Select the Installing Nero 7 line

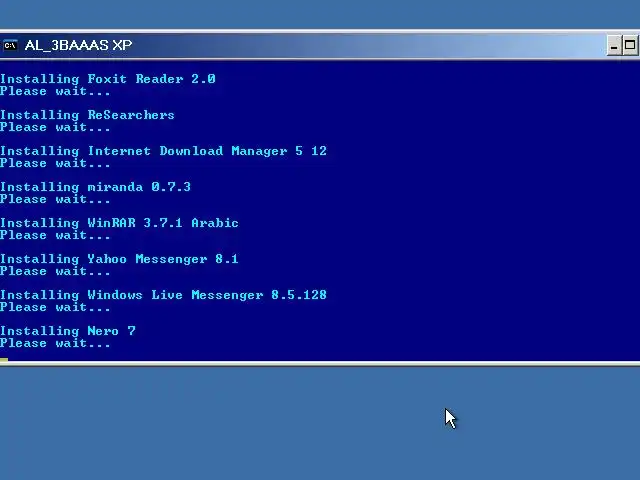(x=67, y=331)
